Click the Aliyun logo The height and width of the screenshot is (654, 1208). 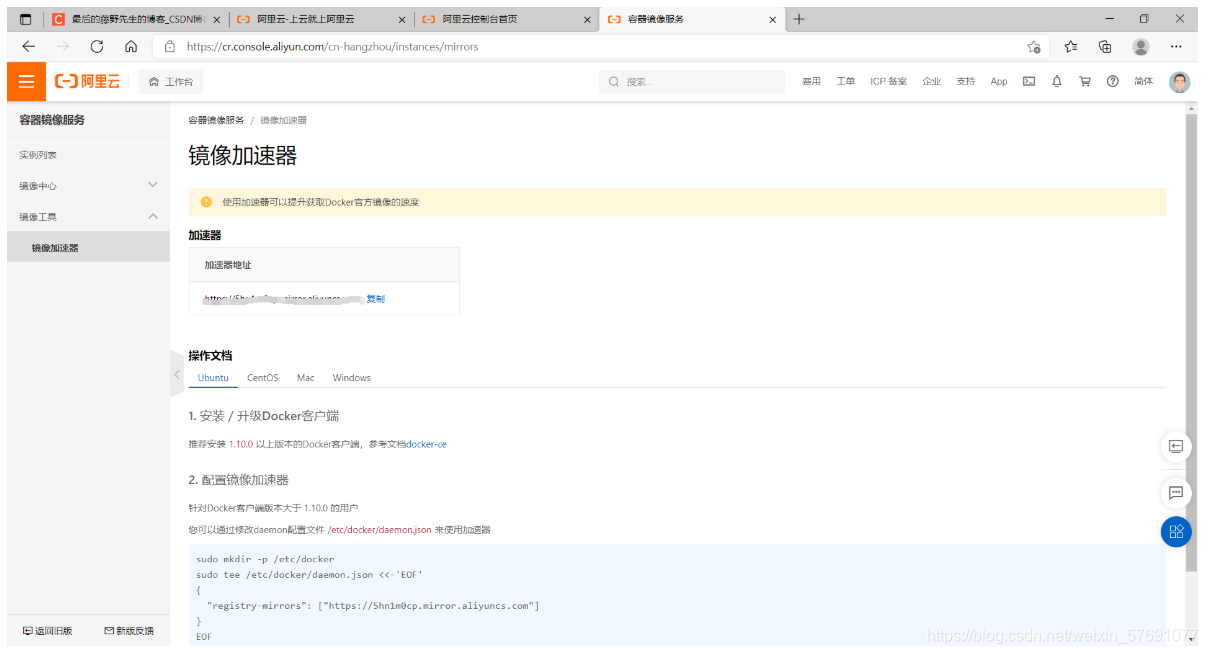click(87, 82)
